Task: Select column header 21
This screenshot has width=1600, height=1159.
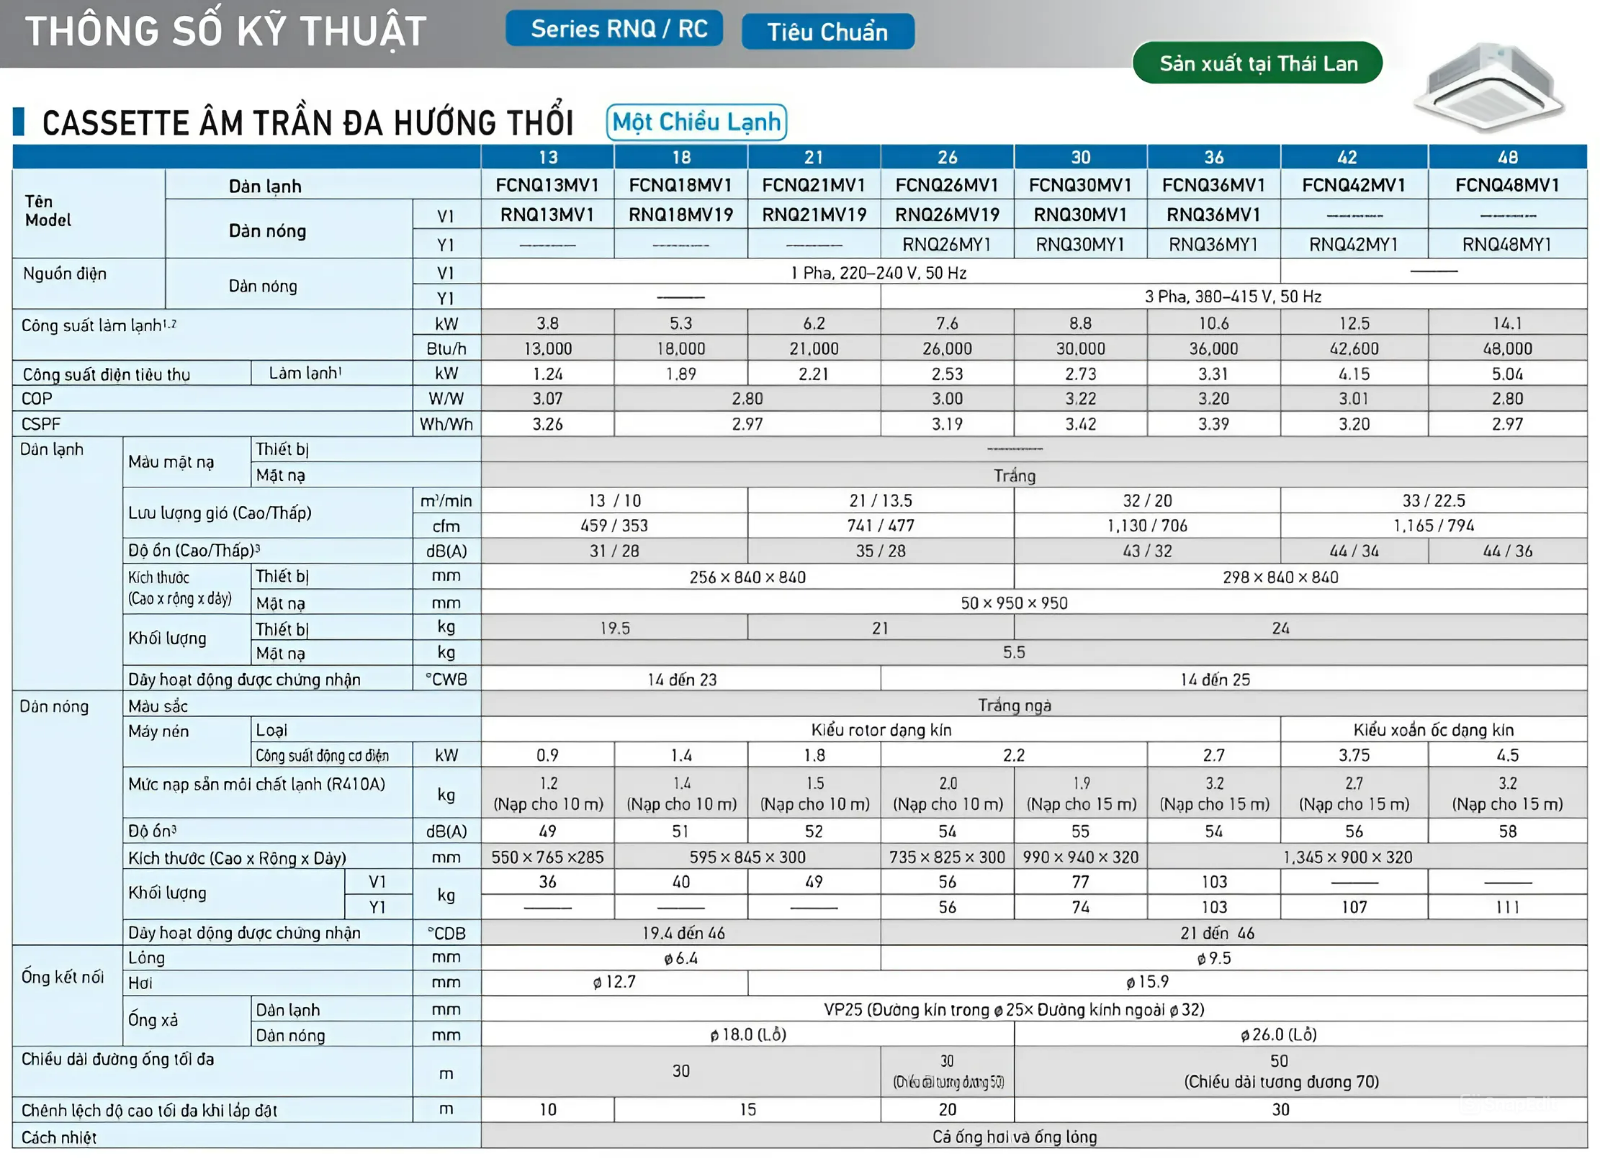Action: (x=814, y=157)
